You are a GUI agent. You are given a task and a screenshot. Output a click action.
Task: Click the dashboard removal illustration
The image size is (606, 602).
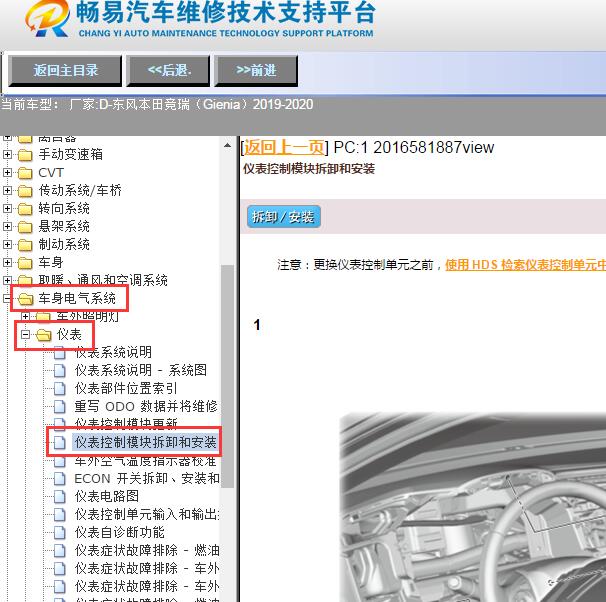coord(473,507)
